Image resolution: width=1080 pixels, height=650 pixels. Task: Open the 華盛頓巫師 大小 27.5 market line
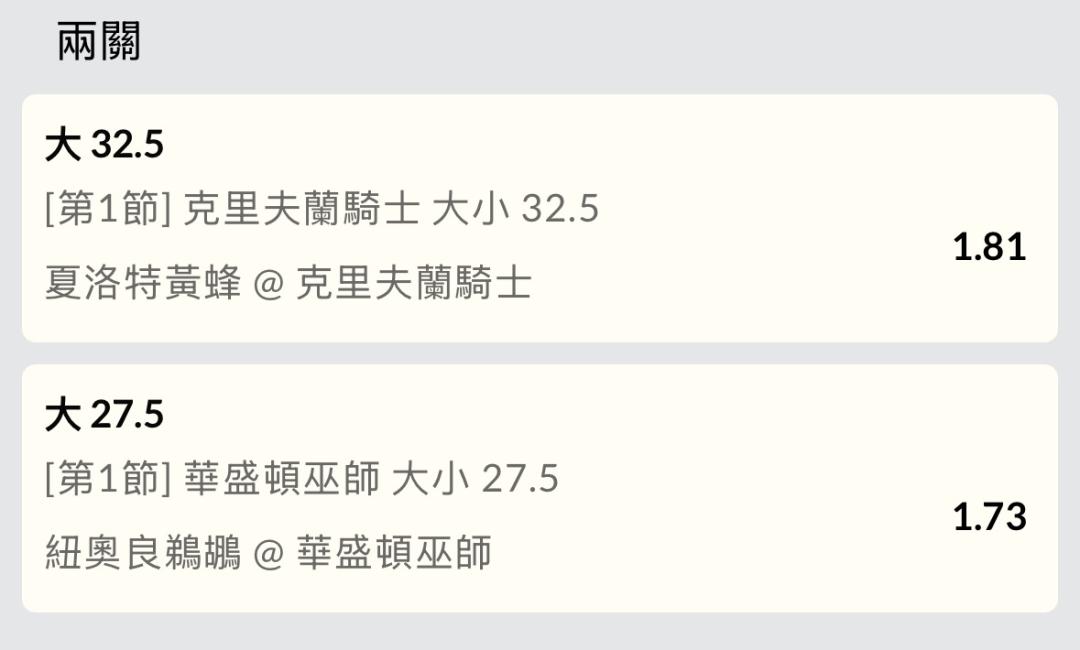[x=371, y=479]
